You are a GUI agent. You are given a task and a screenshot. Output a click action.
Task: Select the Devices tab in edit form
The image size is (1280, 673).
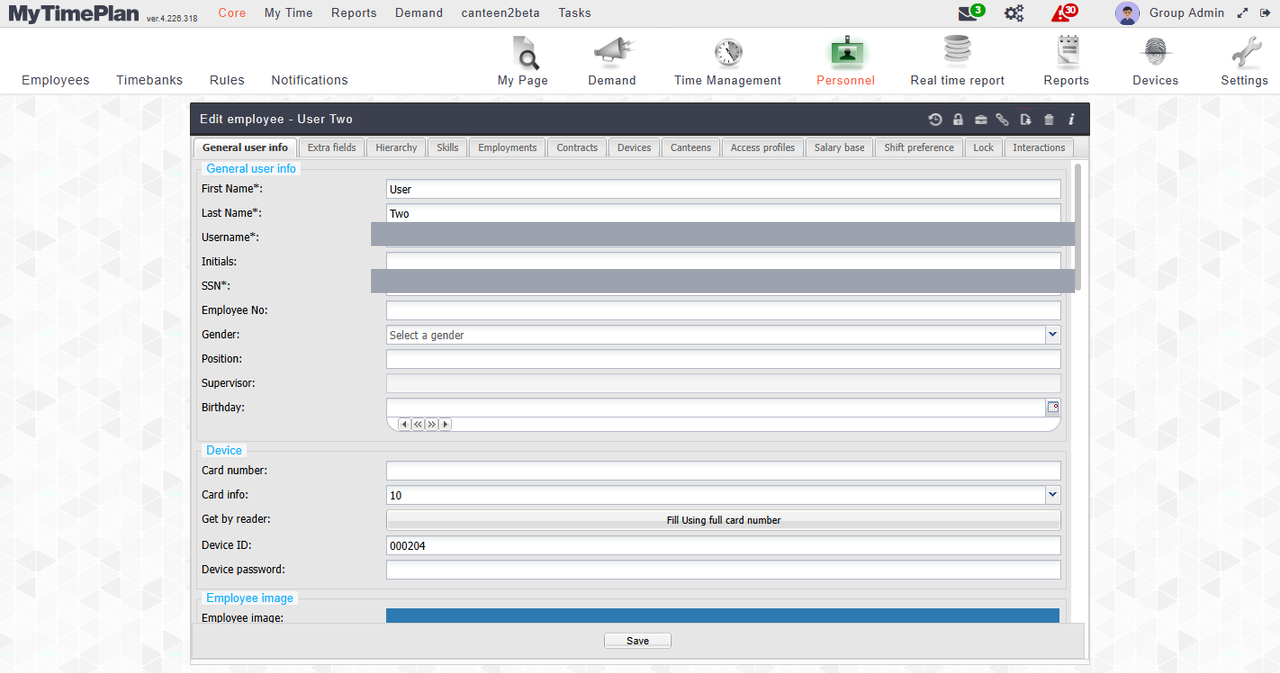pos(634,148)
